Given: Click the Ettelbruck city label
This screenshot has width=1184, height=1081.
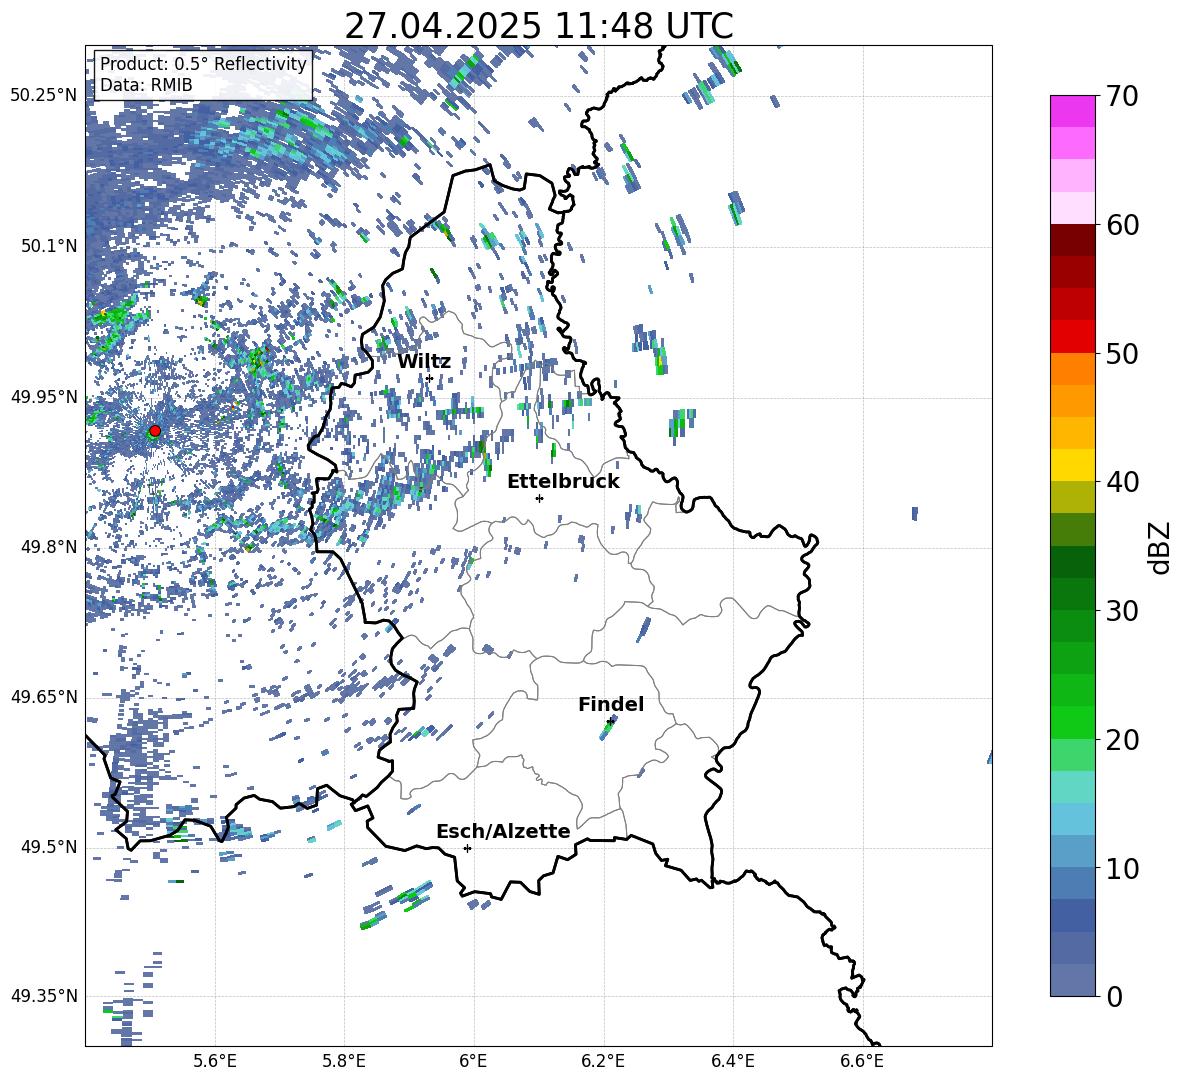Looking at the screenshot, I should (x=563, y=482).
